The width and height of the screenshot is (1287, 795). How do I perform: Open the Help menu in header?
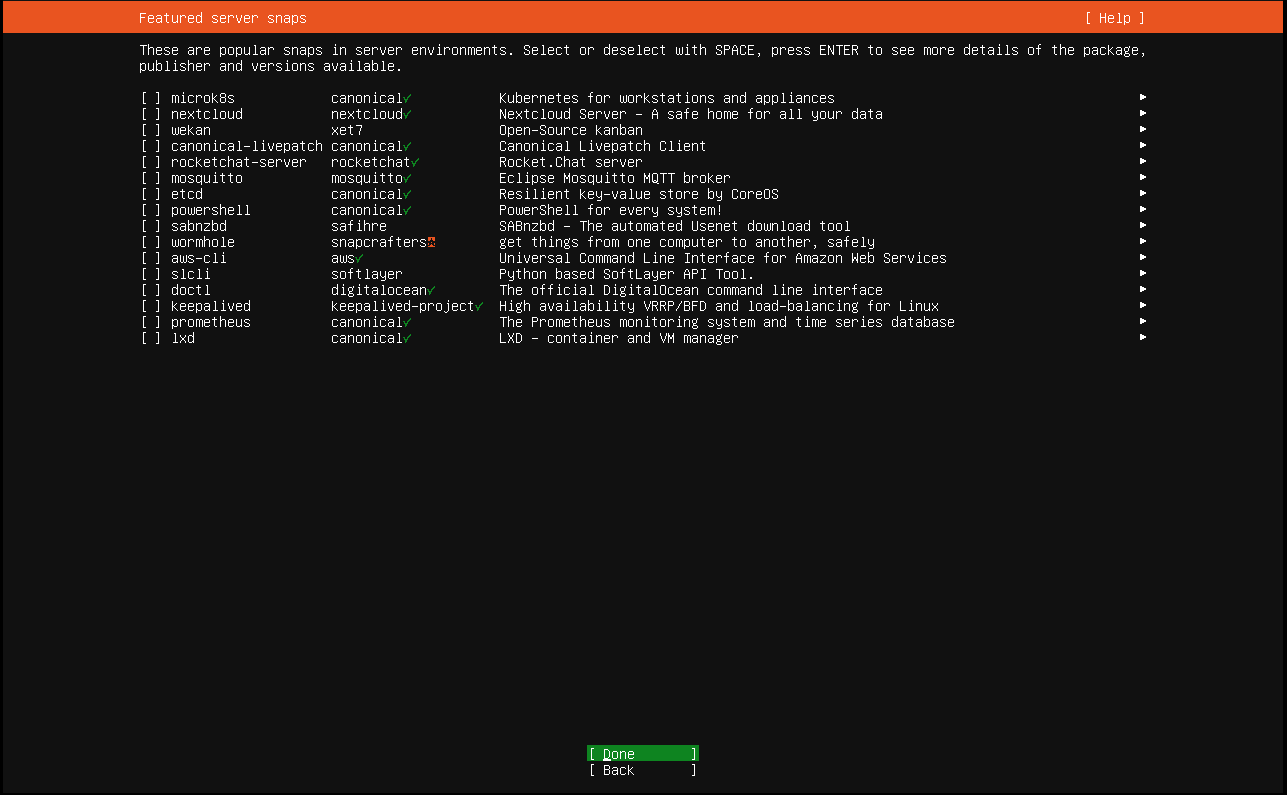click(x=1114, y=18)
